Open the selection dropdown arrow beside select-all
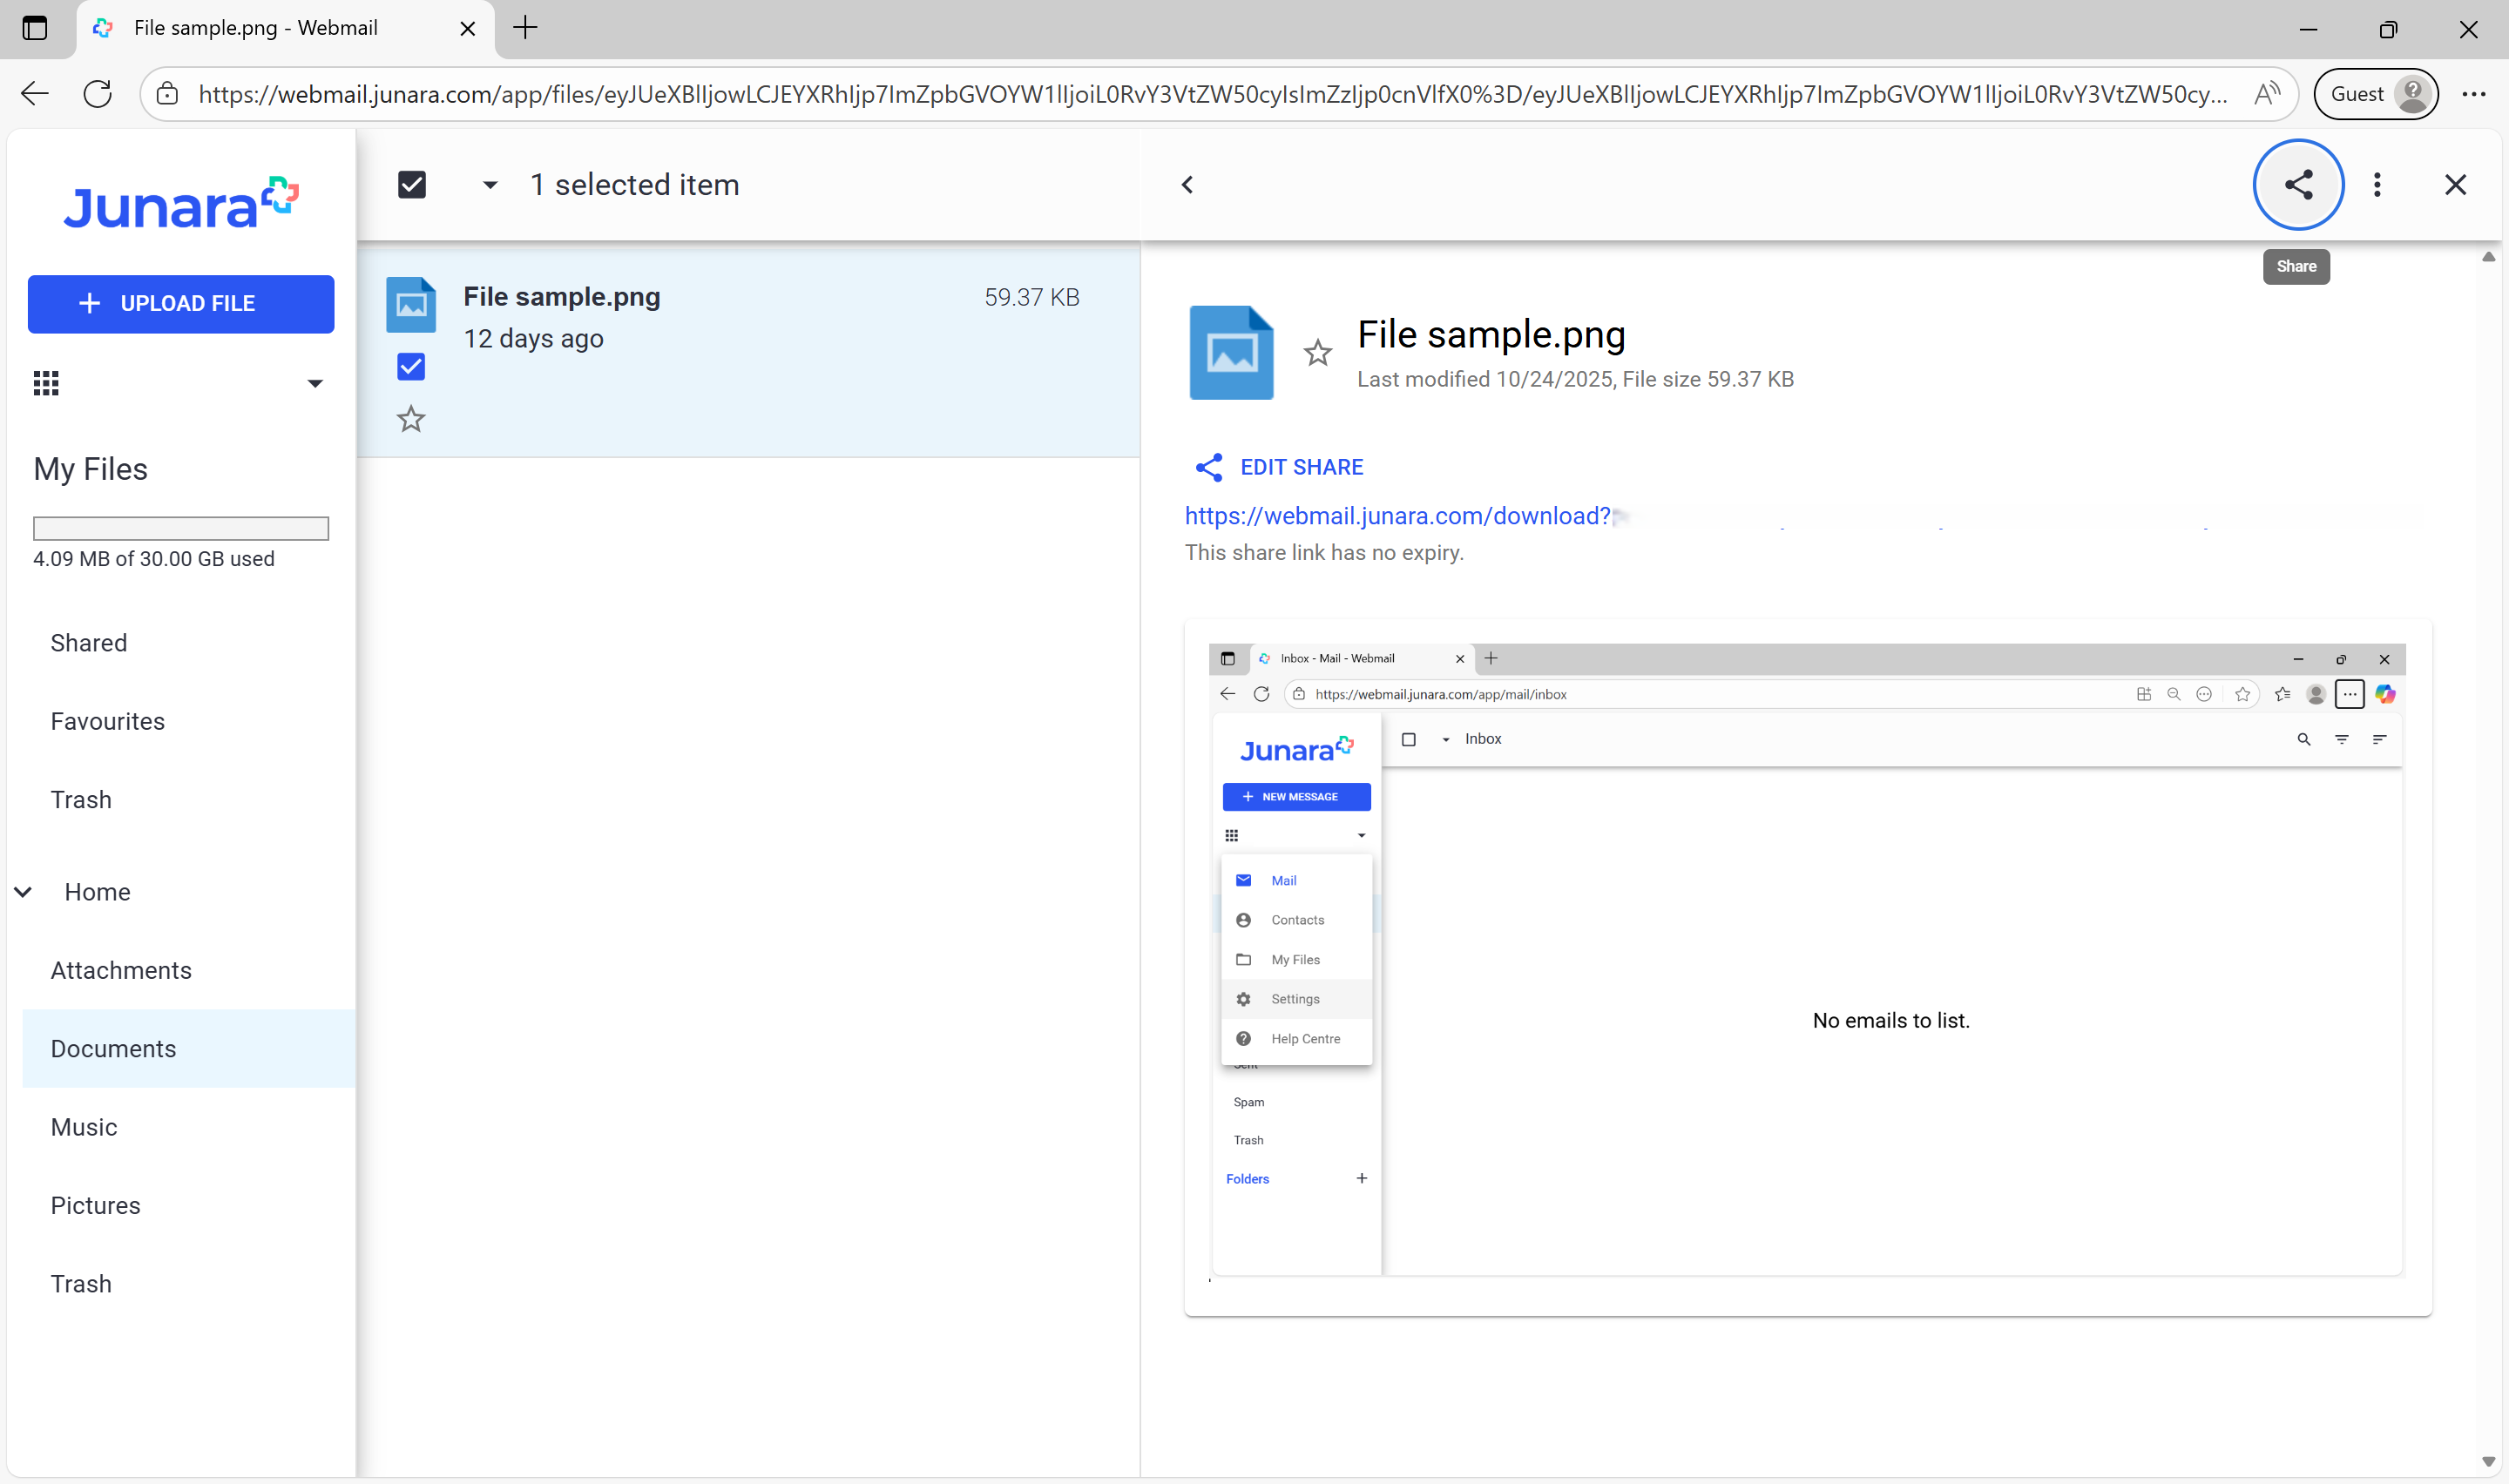This screenshot has width=2509, height=1484. [x=490, y=185]
